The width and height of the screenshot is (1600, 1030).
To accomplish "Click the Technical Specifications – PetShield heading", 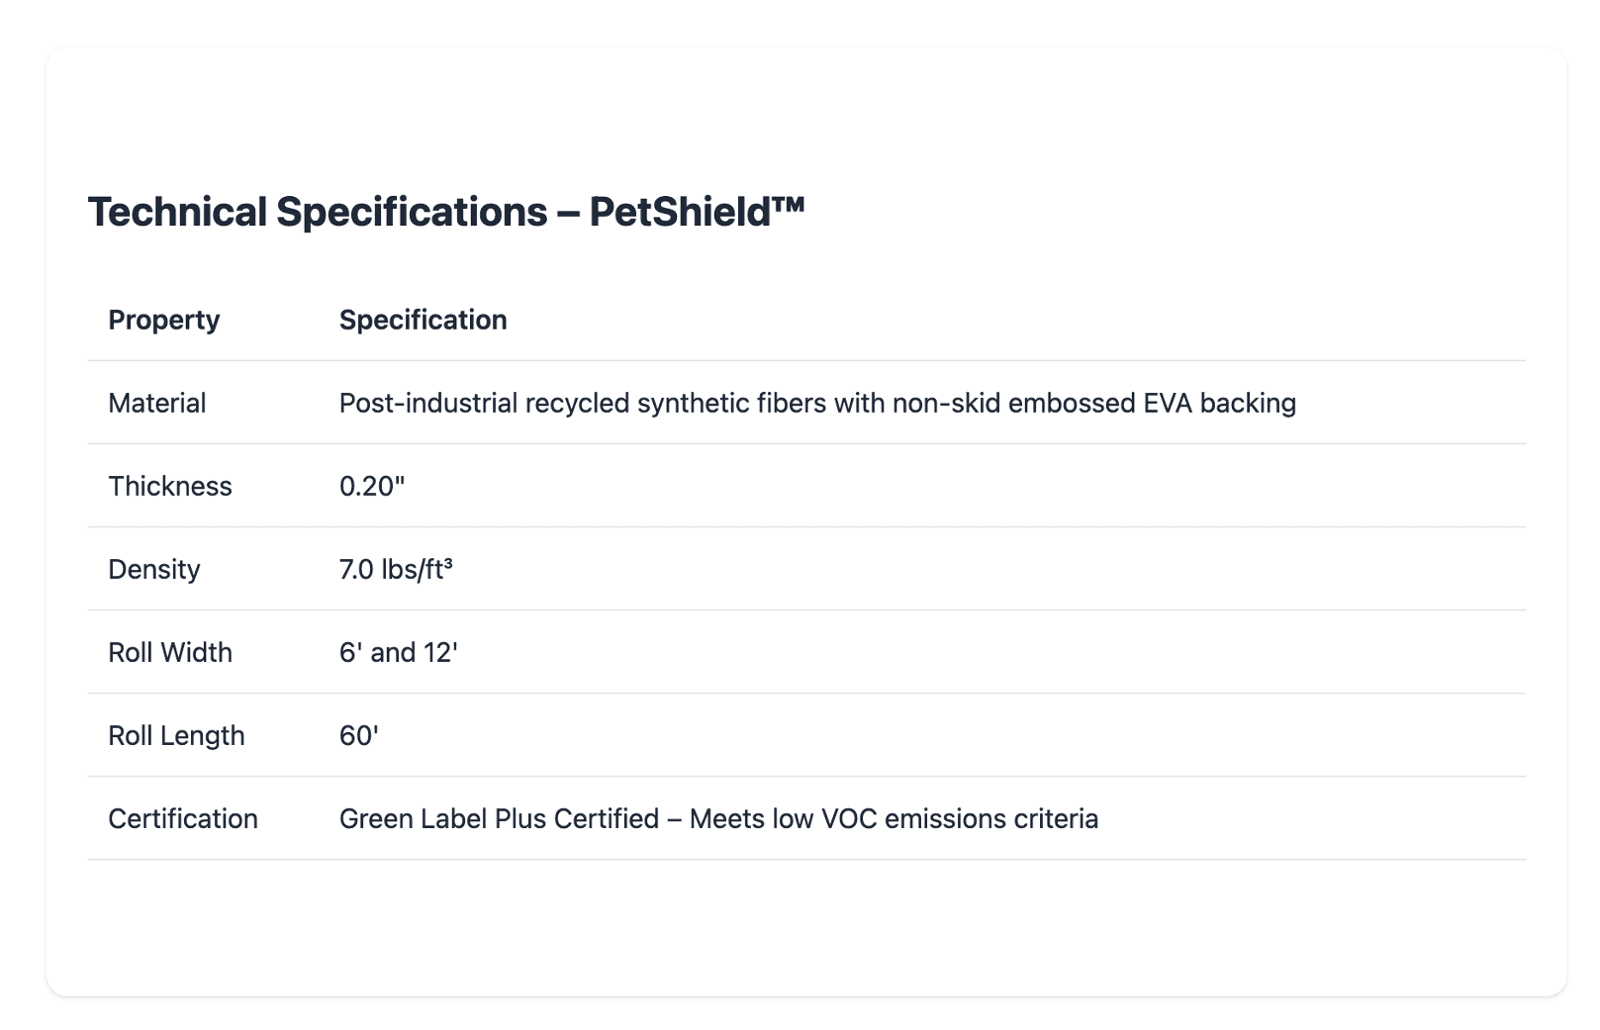I will point(445,212).
